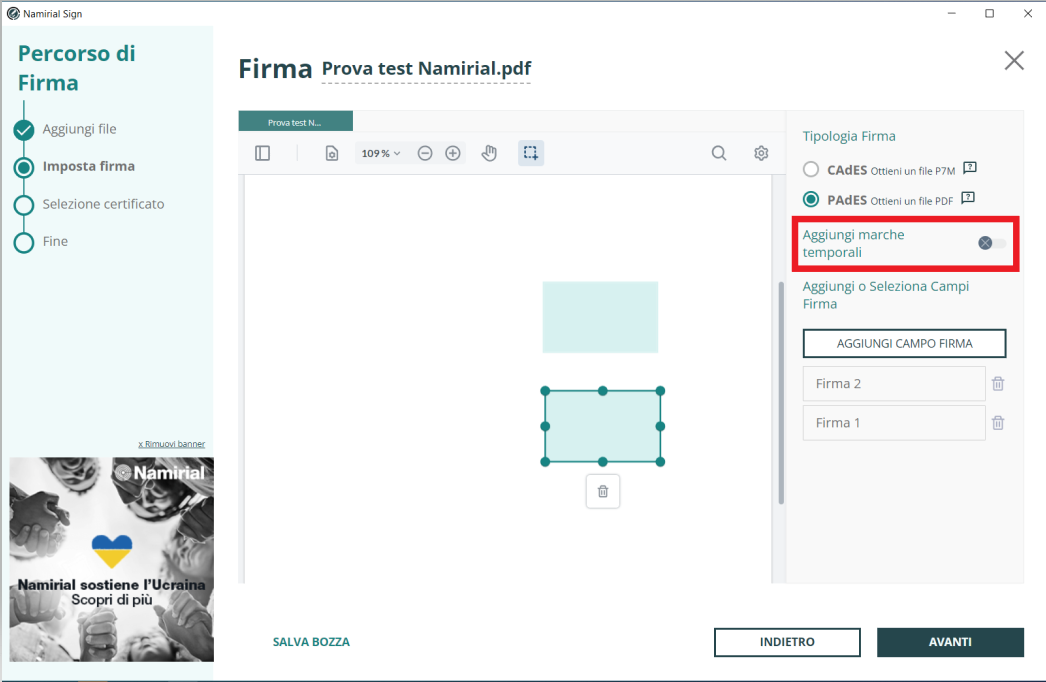
Task: Open the 109 % zoom level dropdown
Action: pos(381,153)
